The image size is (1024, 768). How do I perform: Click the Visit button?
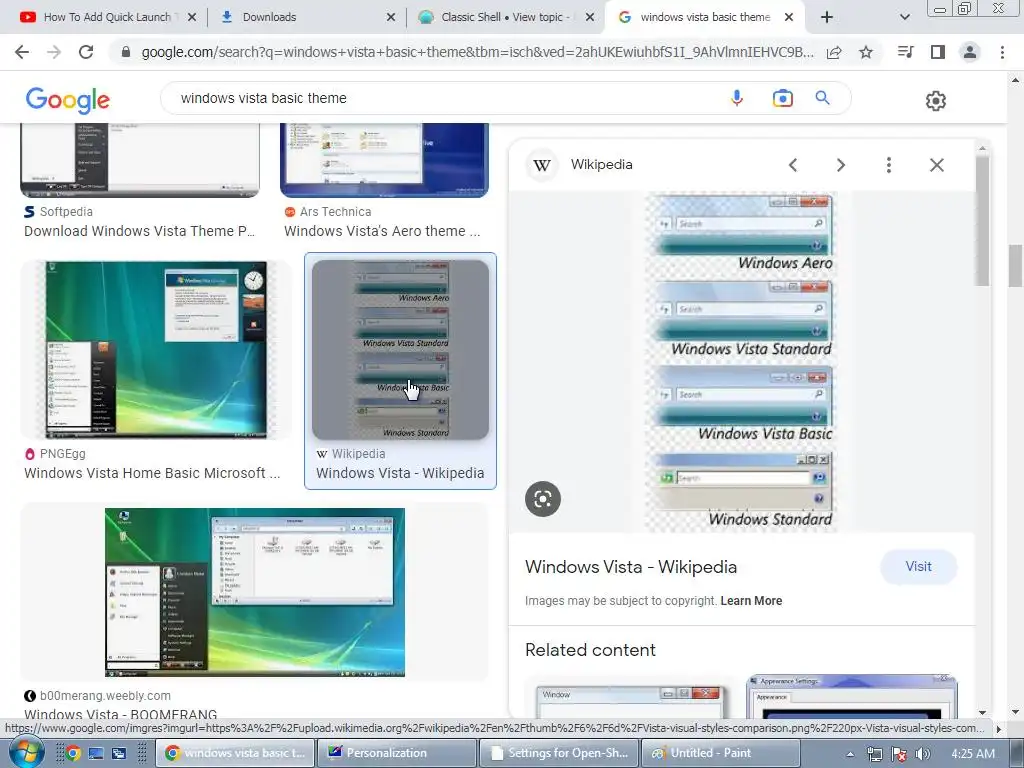[918, 567]
